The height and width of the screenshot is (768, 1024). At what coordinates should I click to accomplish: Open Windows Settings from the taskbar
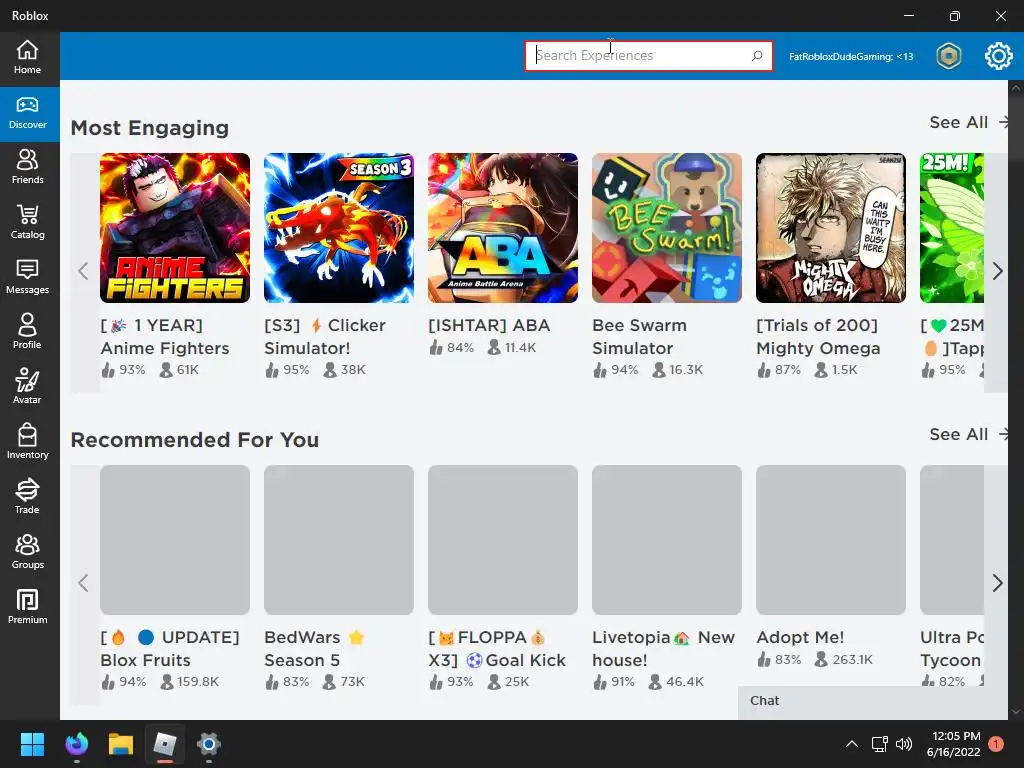pos(209,744)
